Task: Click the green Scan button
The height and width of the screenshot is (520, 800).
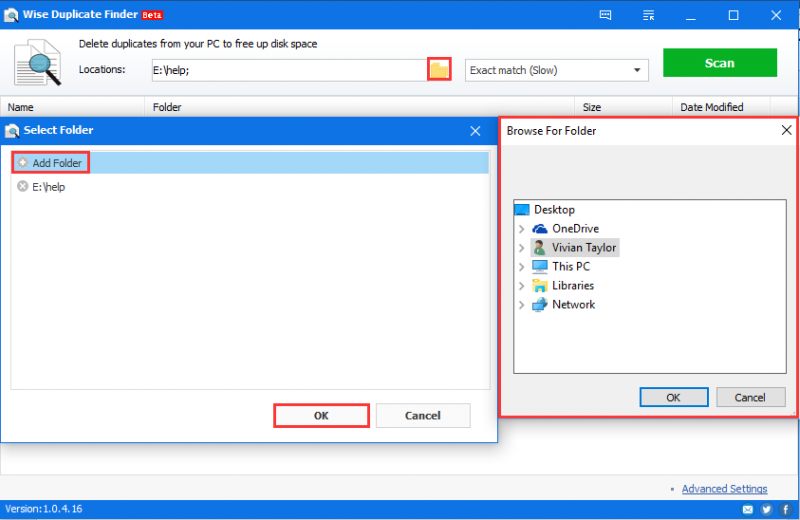Action: point(720,63)
